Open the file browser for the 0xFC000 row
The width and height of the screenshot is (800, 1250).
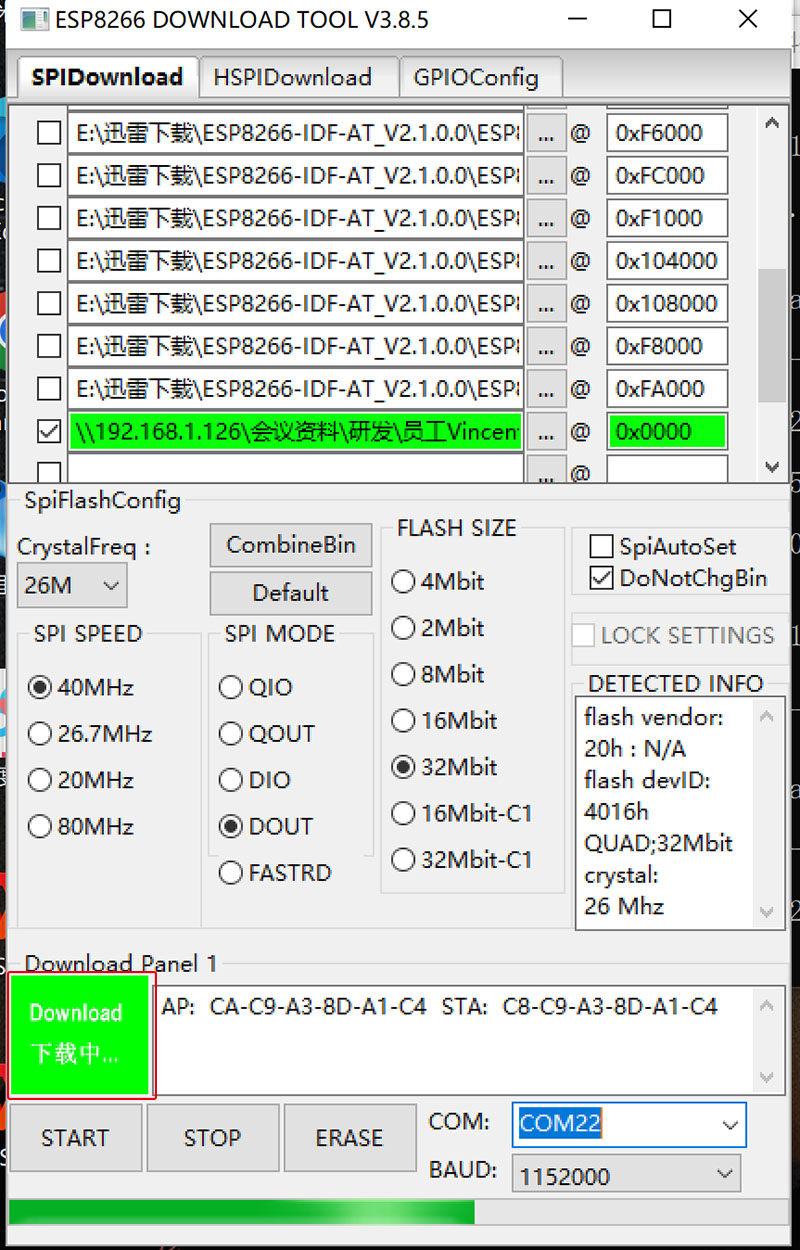point(546,176)
